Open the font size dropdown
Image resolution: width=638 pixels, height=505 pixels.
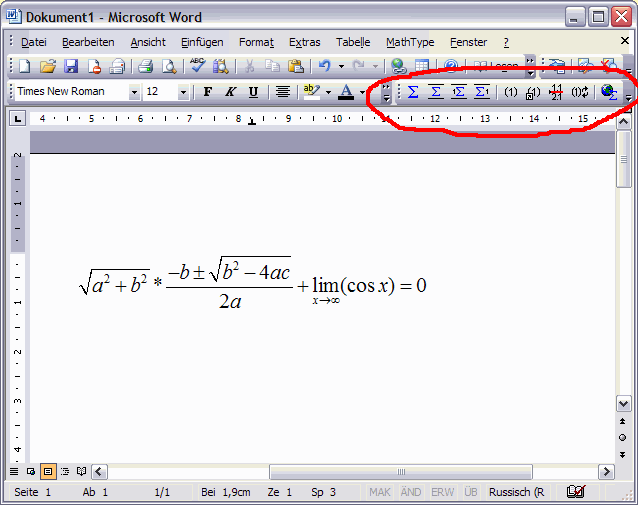pos(183,92)
